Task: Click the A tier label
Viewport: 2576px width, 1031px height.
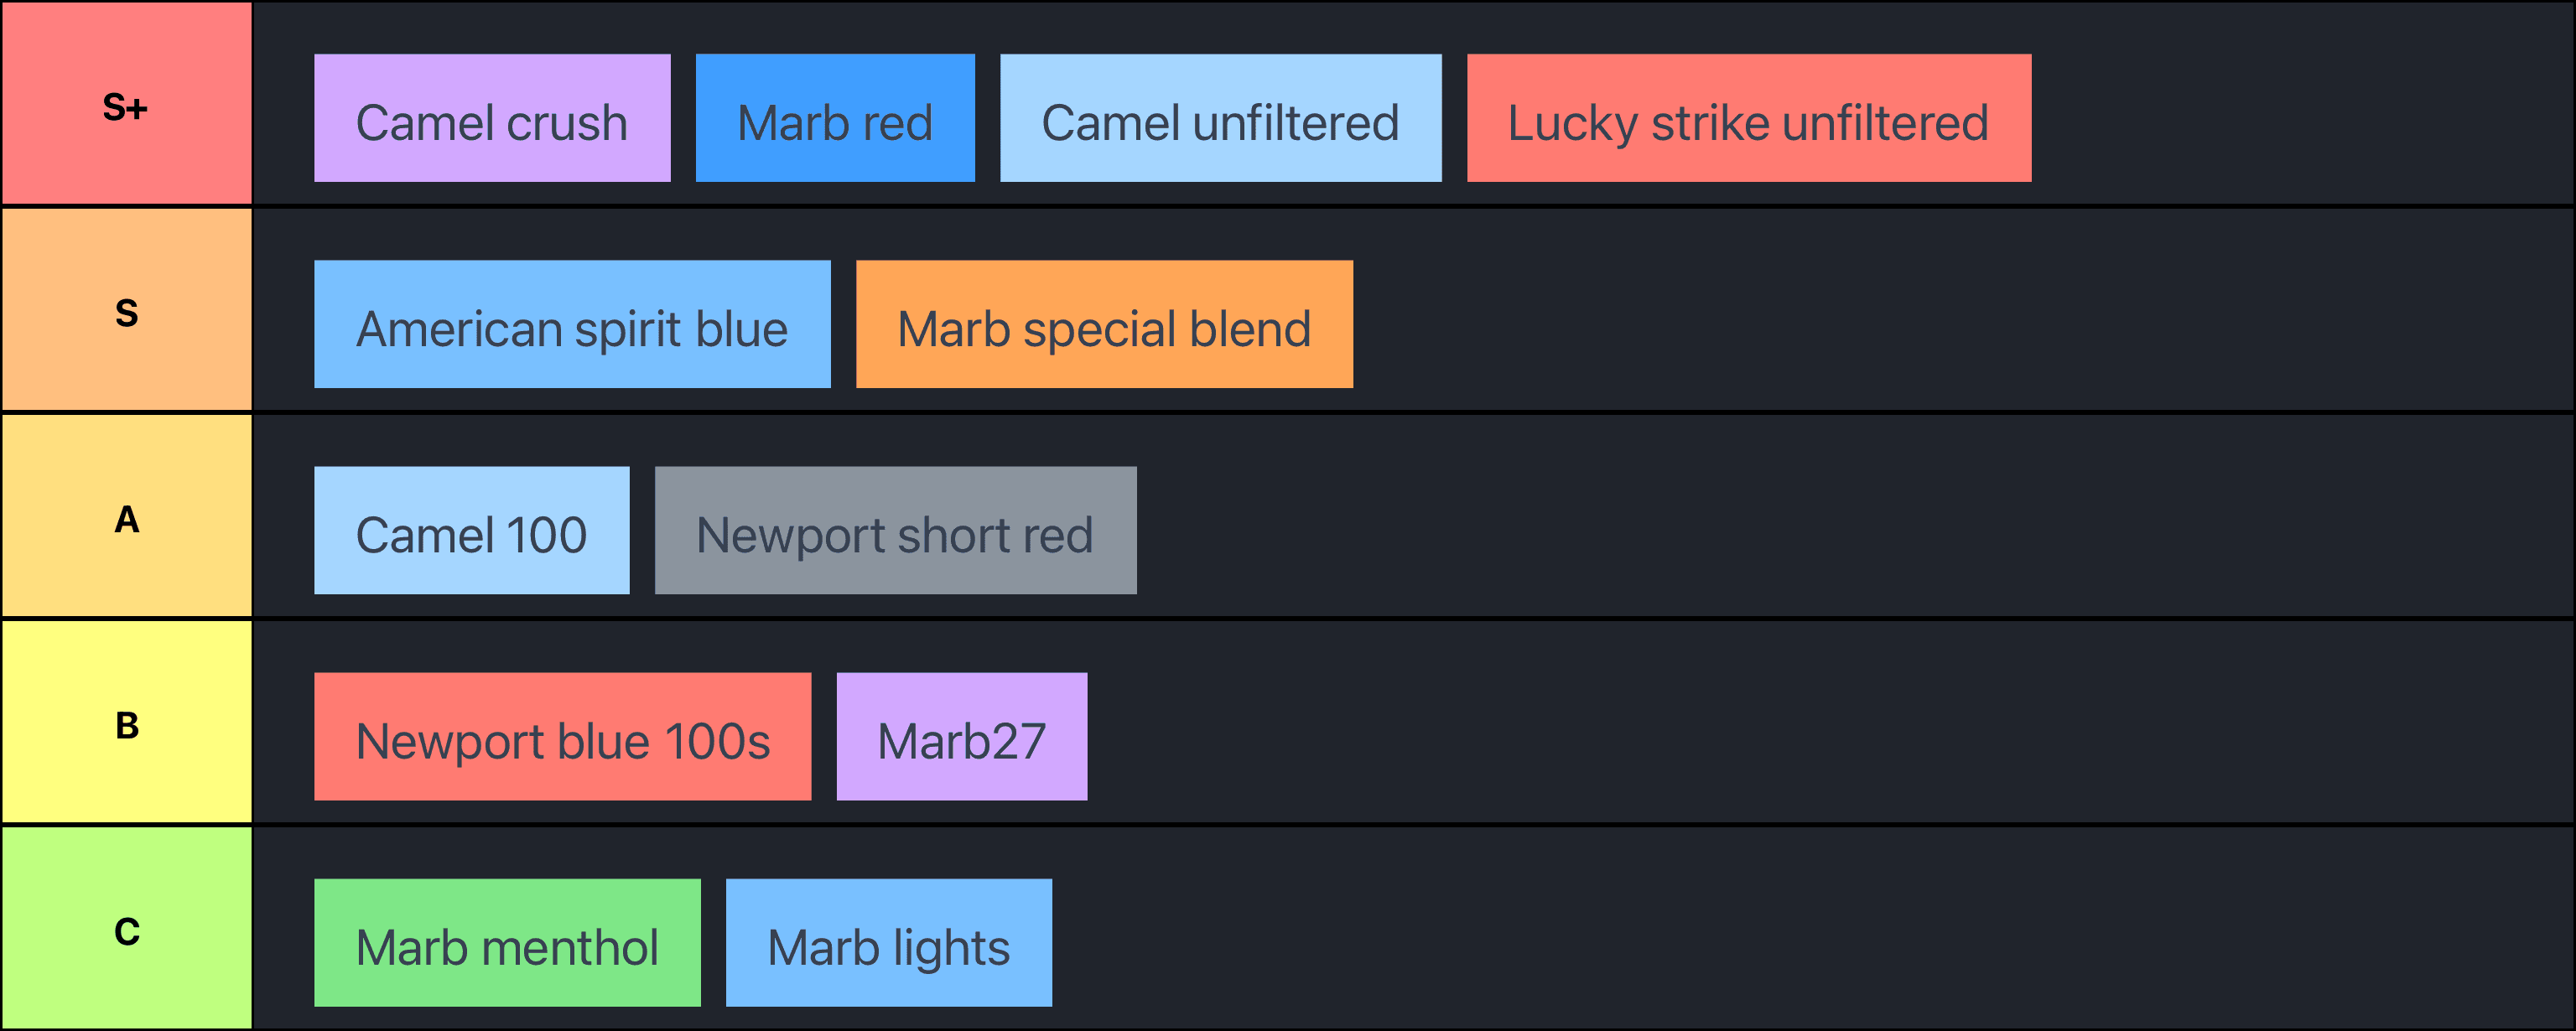Action: pyautogui.click(x=126, y=517)
